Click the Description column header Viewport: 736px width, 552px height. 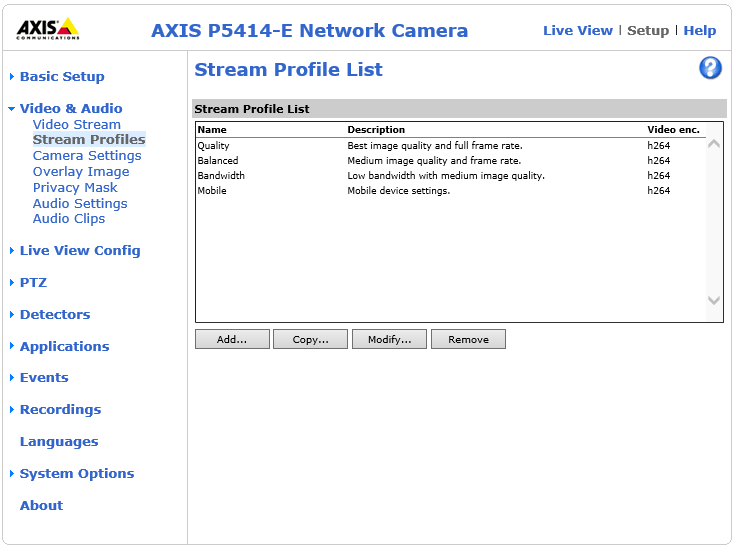tap(376, 130)
